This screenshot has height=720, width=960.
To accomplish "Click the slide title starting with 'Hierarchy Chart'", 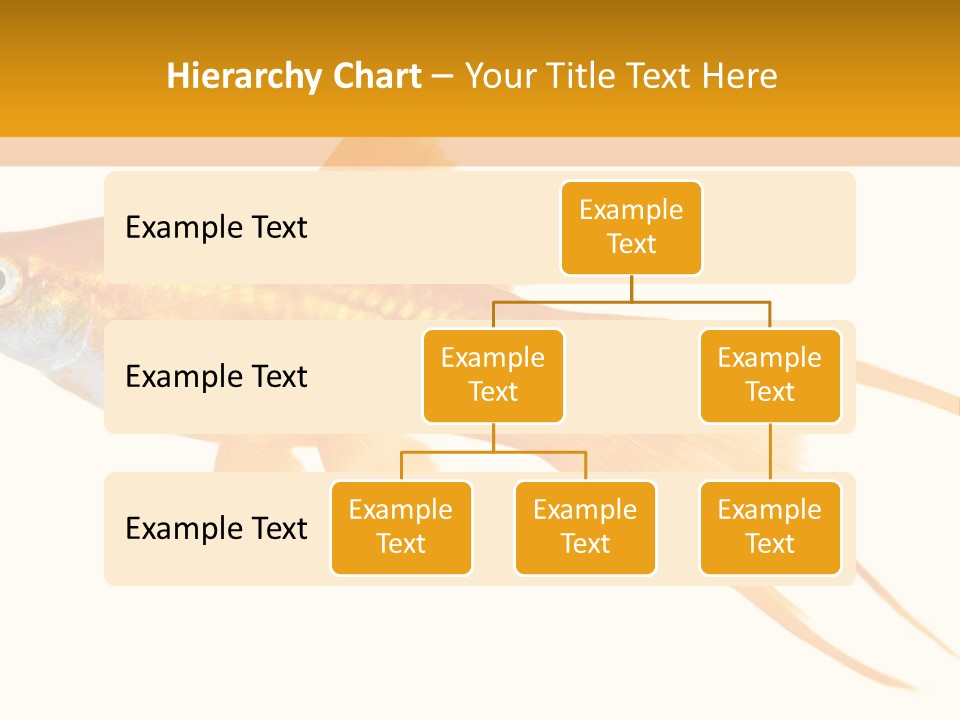I will coord(471,76).
